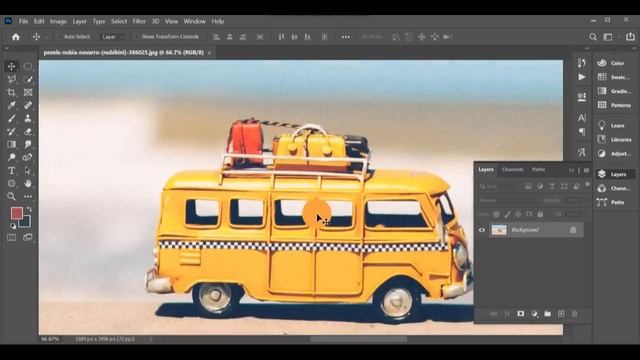This screenshot has width=640, height=360.
Task: Open the layer blending mode dropdown
Action: 508,200
